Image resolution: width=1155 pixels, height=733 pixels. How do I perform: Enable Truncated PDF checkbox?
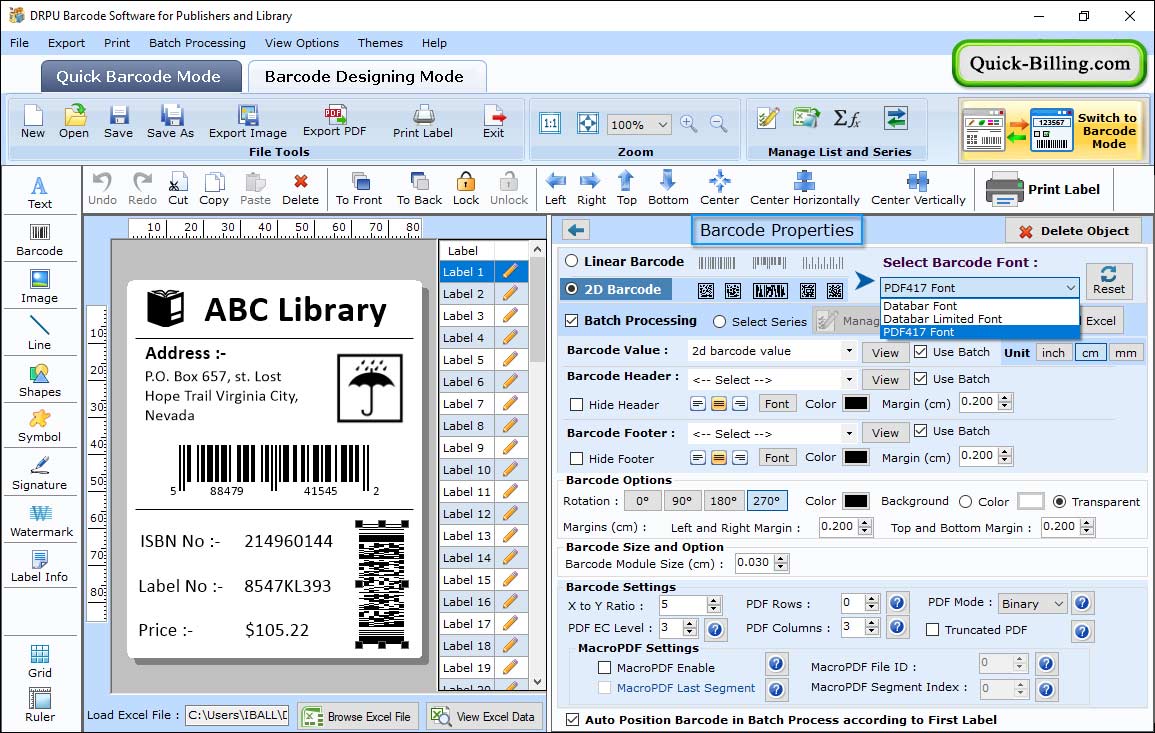(x=933, y=629)
